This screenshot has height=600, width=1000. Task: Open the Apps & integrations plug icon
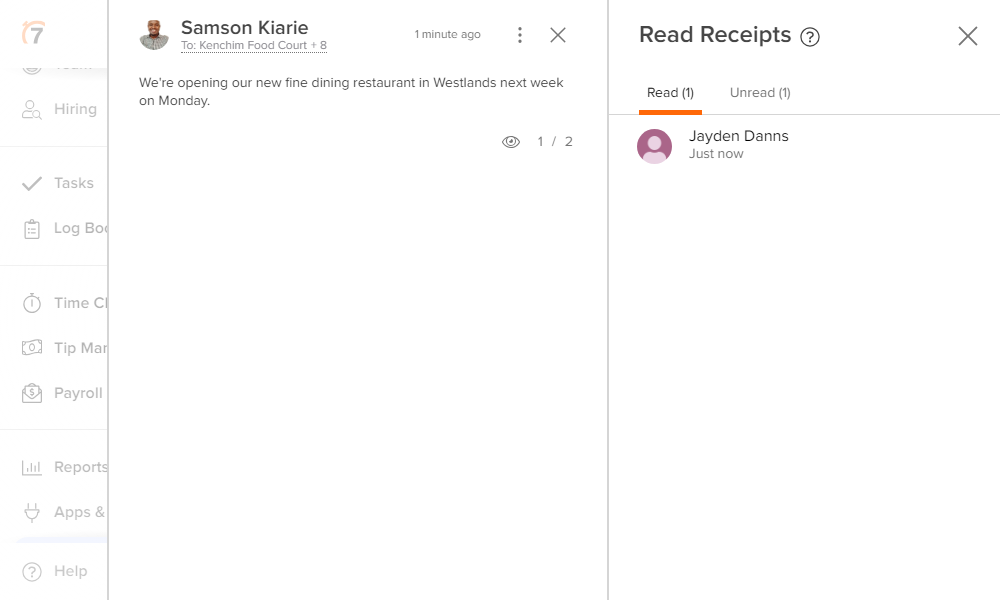tap(32, 512)
